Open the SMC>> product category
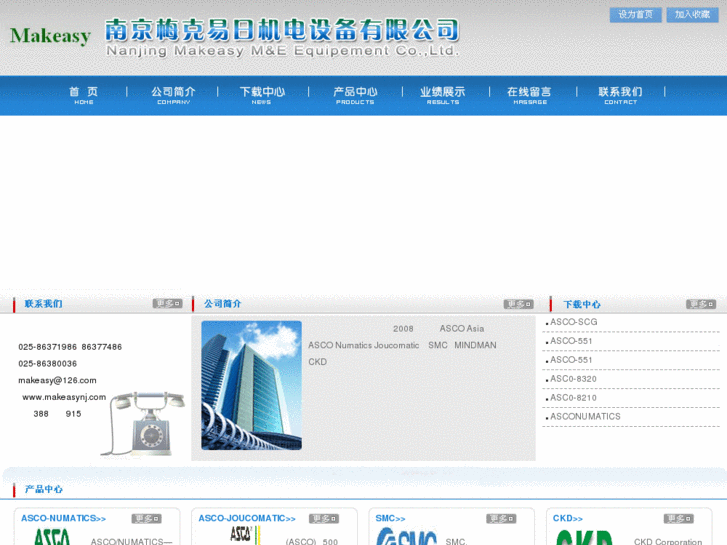 [x=390, y=519]
